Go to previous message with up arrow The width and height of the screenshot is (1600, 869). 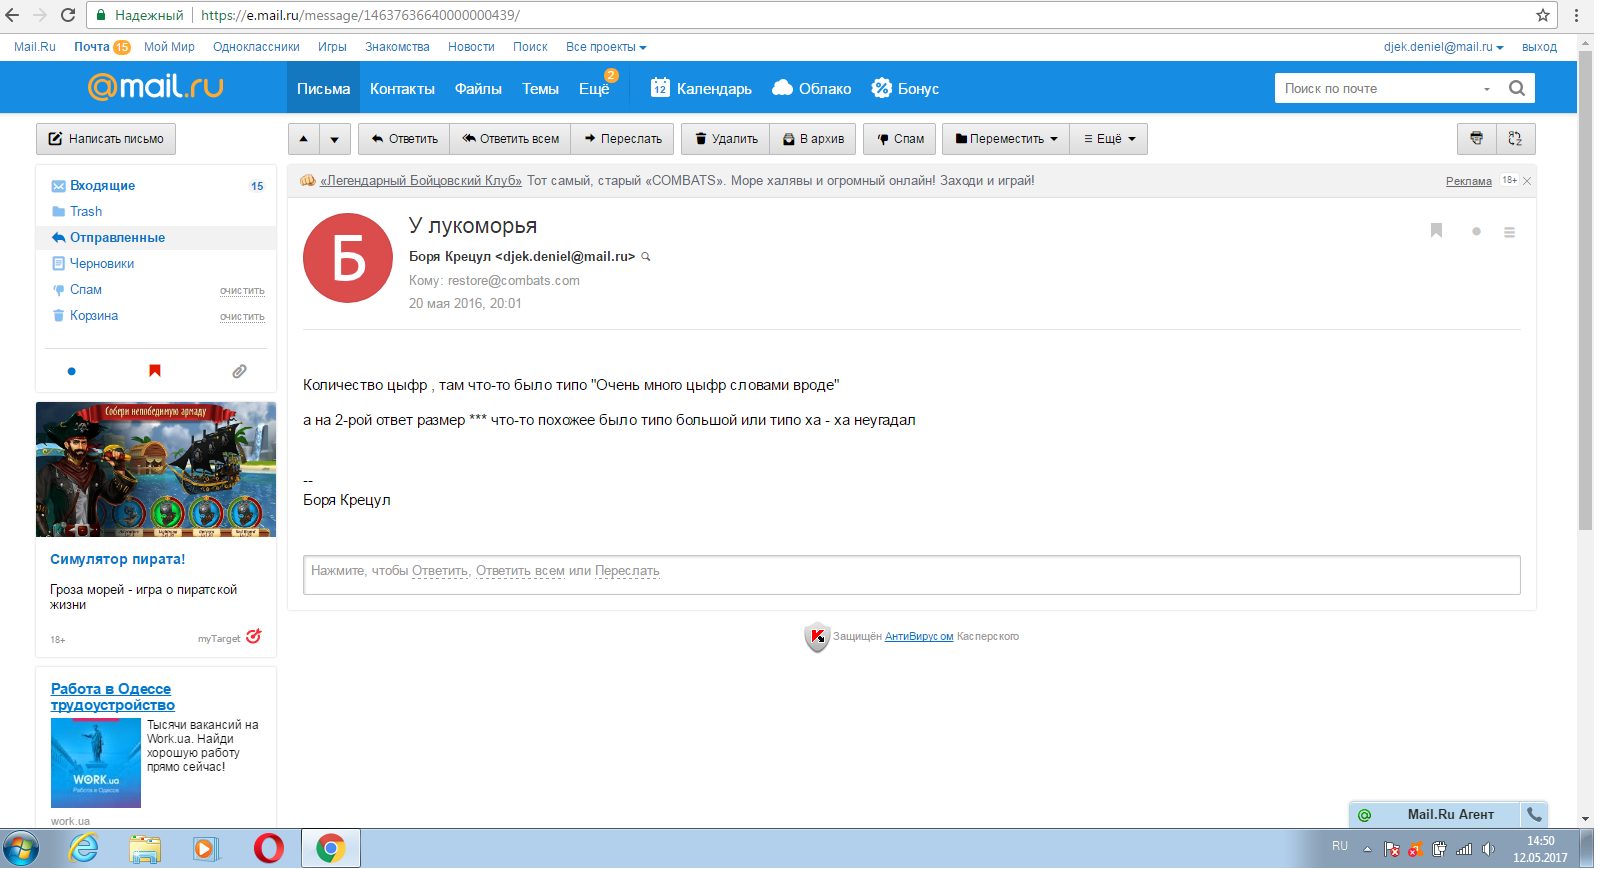(x=304, y=139)
